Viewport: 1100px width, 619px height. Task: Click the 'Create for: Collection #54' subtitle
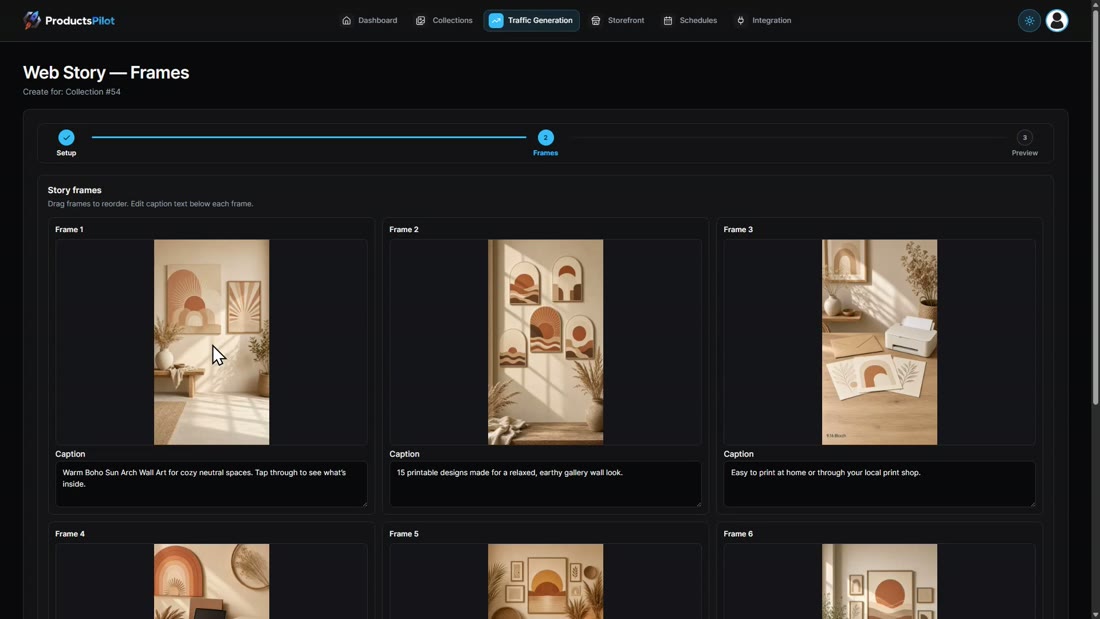72,92
